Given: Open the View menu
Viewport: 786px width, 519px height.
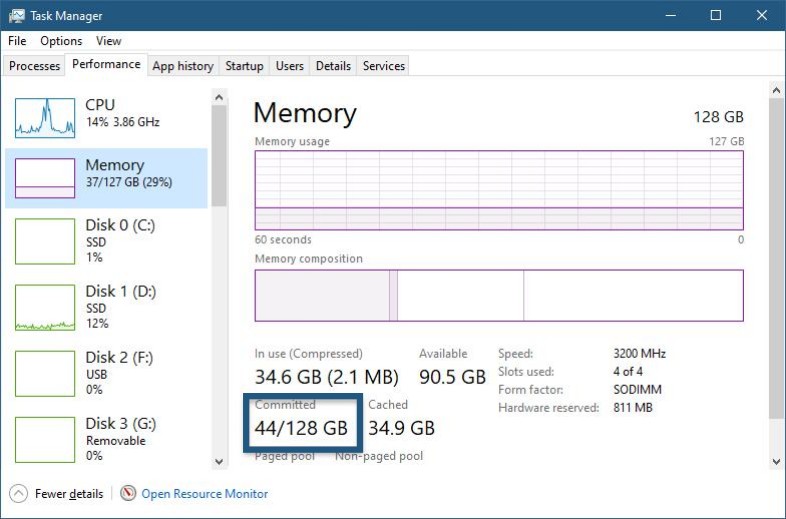Looking at the screenshot, I should [x=109, y=41].
